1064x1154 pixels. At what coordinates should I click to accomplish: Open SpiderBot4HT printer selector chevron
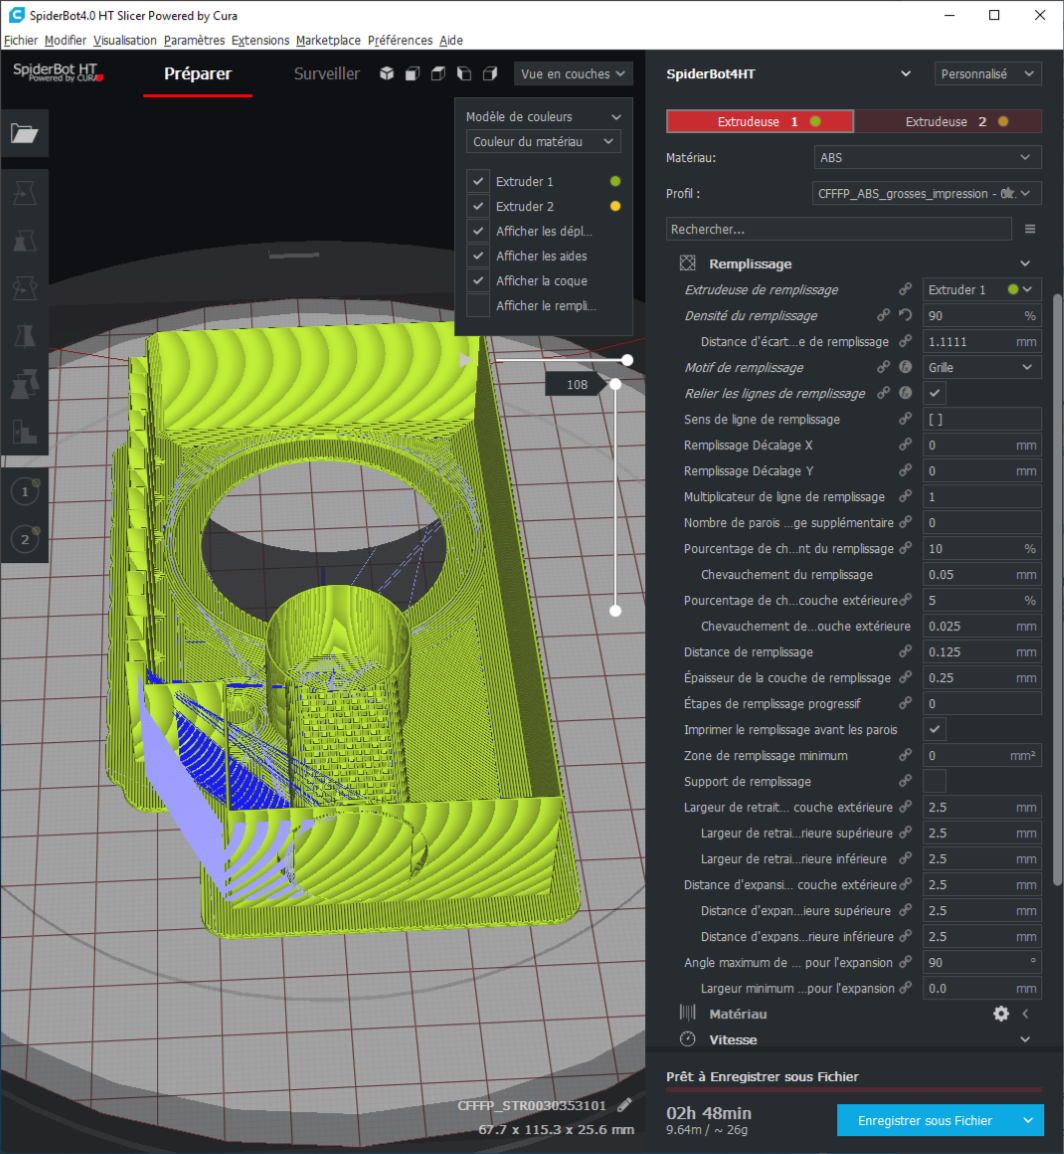coord(906,74)
